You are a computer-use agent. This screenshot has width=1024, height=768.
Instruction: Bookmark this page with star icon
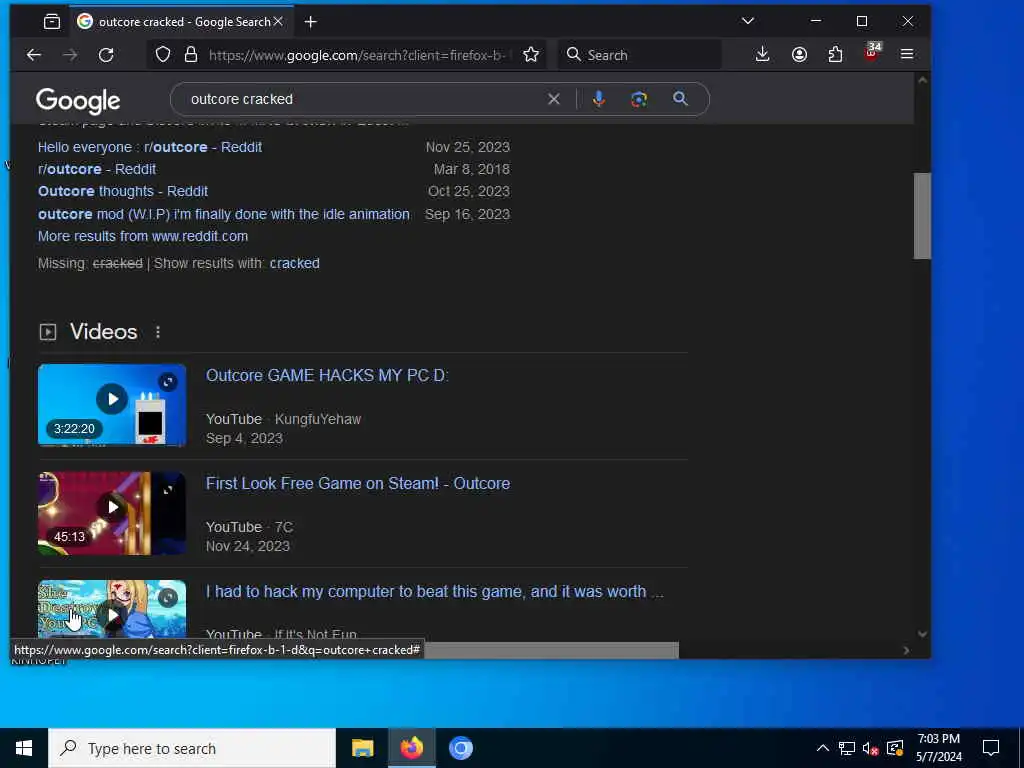(531, 55)
